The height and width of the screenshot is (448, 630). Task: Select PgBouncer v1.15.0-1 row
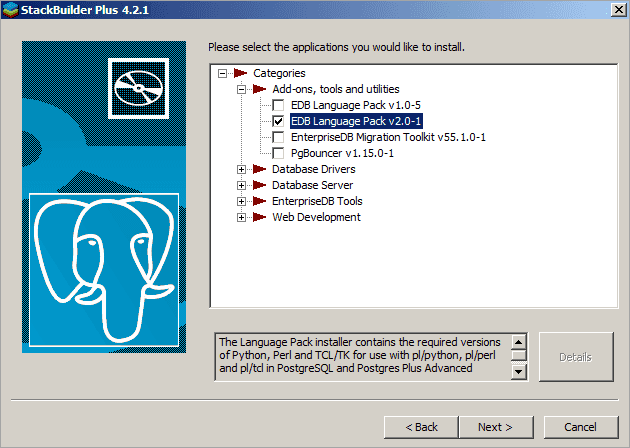(342, 153)
